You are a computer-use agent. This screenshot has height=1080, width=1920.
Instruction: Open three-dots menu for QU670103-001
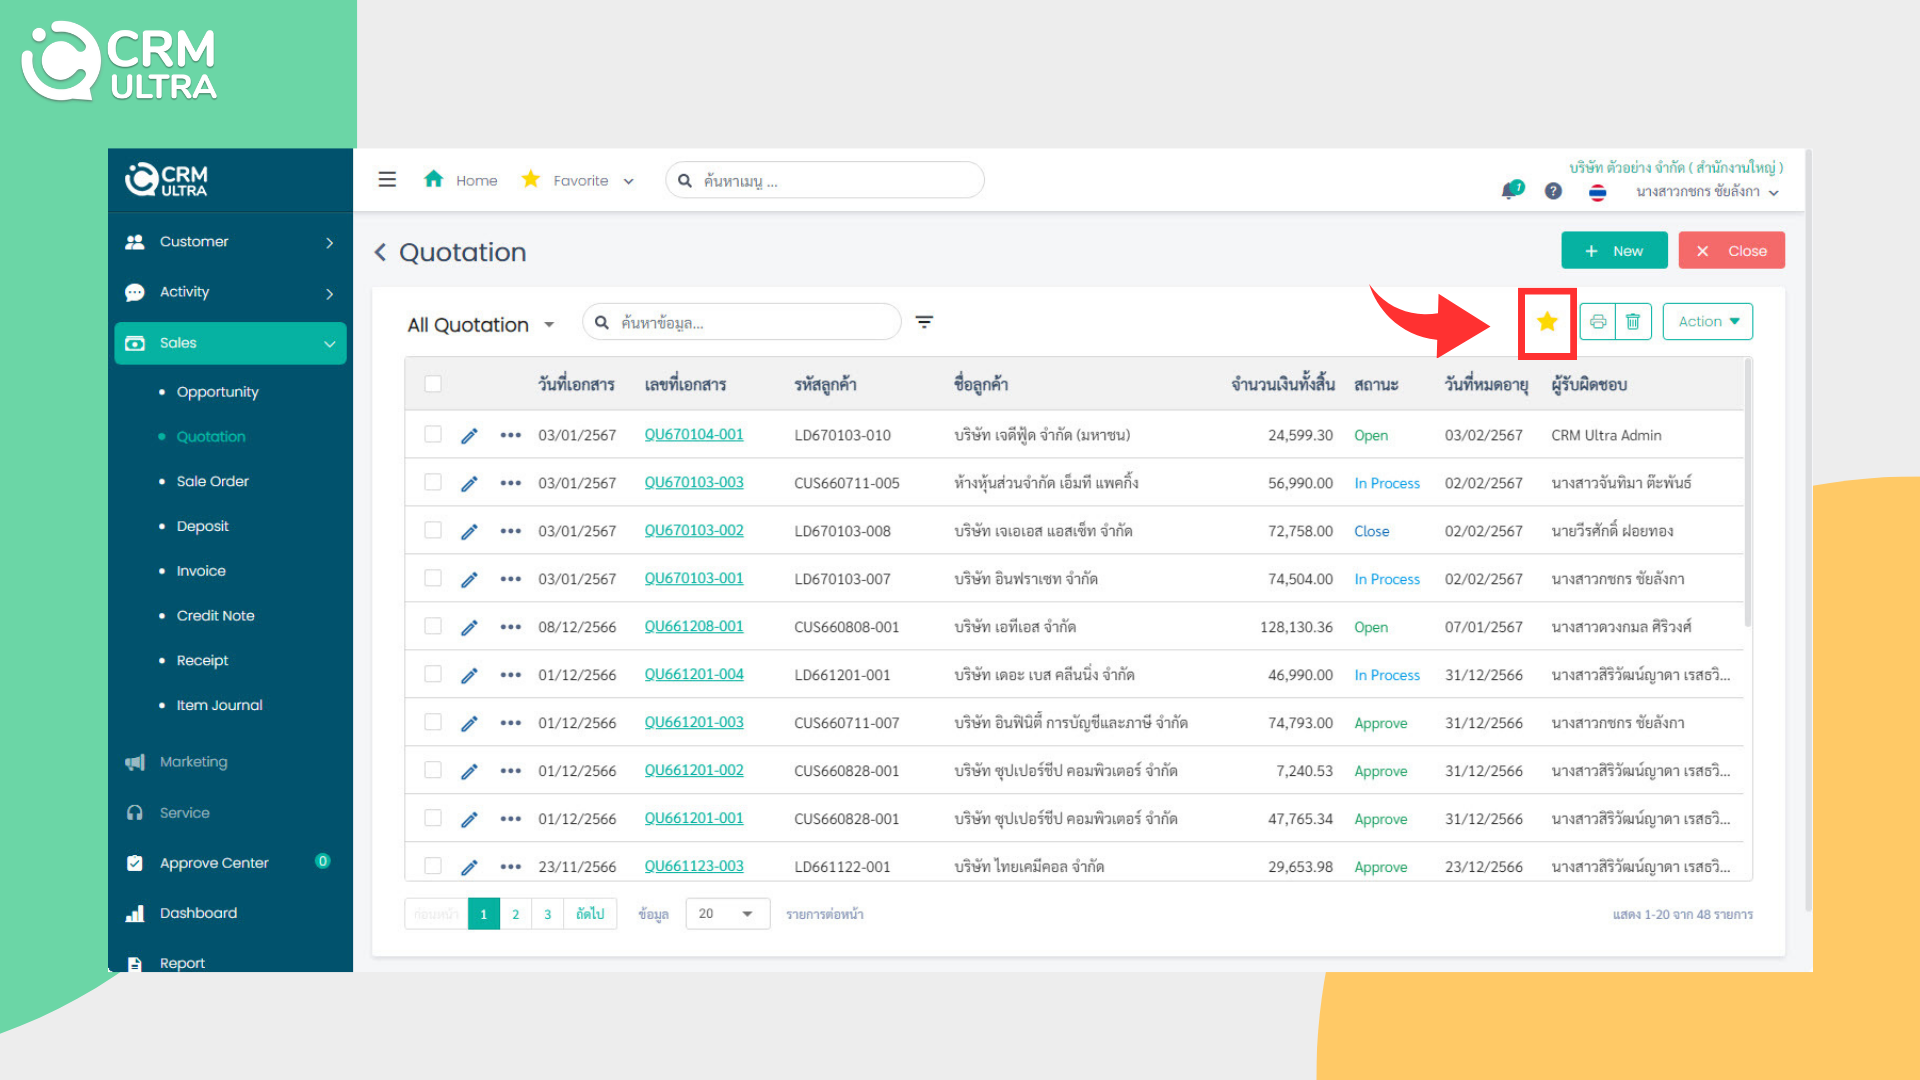point(511,580)
